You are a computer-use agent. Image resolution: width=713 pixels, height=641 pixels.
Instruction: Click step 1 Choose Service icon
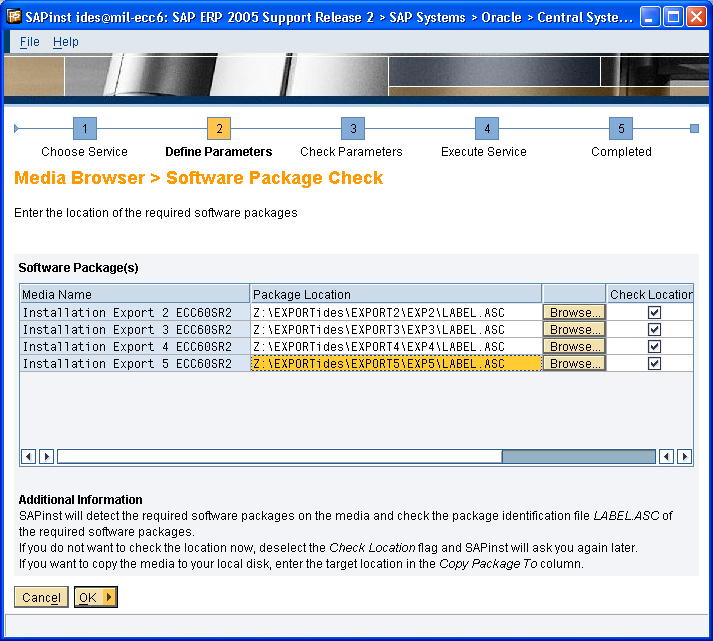coord(85,129)
